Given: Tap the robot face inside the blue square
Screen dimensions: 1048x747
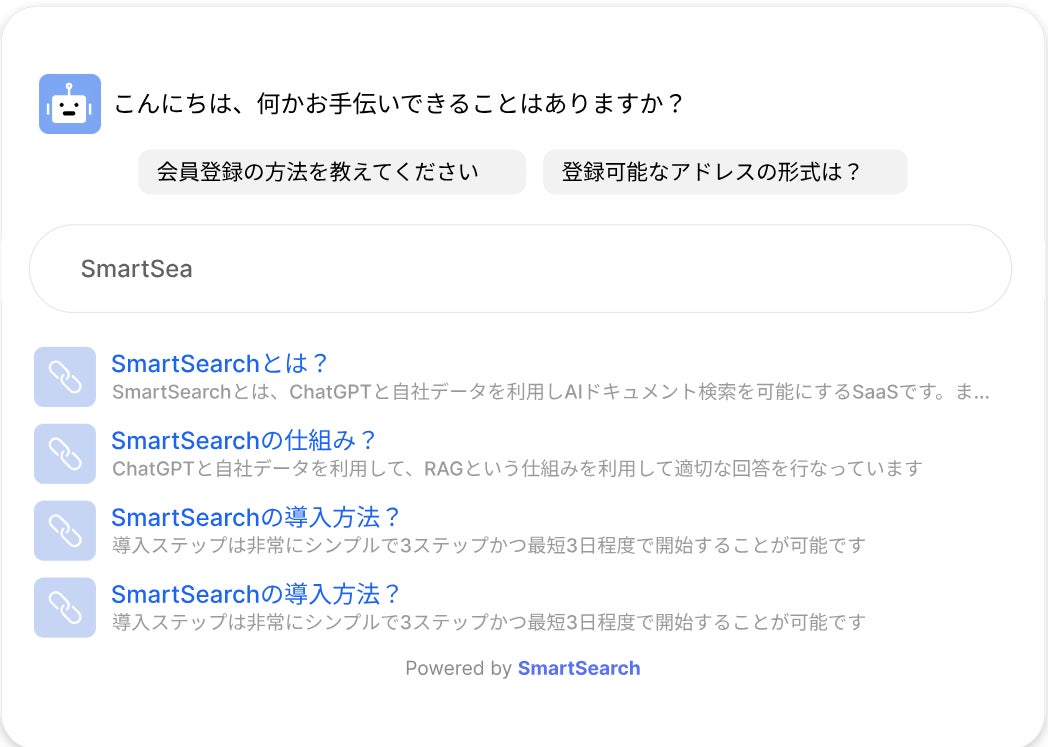Looking at the screenshot, I should (69, 103).
